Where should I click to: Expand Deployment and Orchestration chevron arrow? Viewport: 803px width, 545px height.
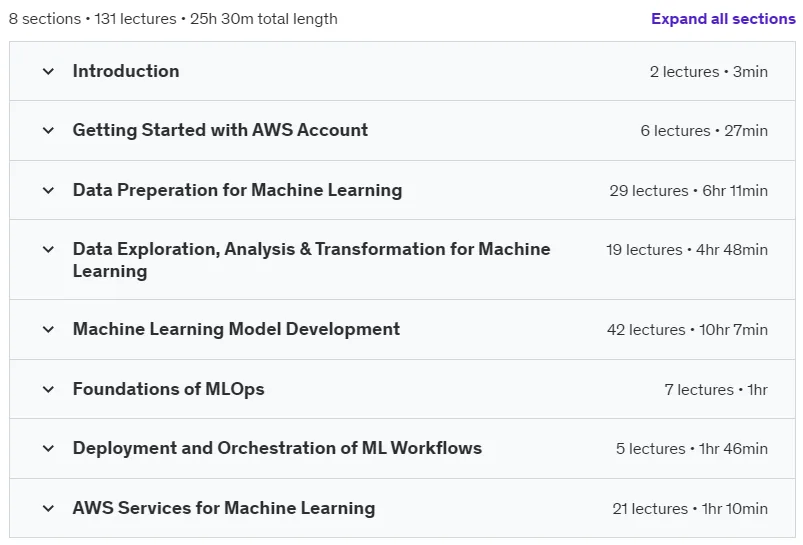click(48, 449)
